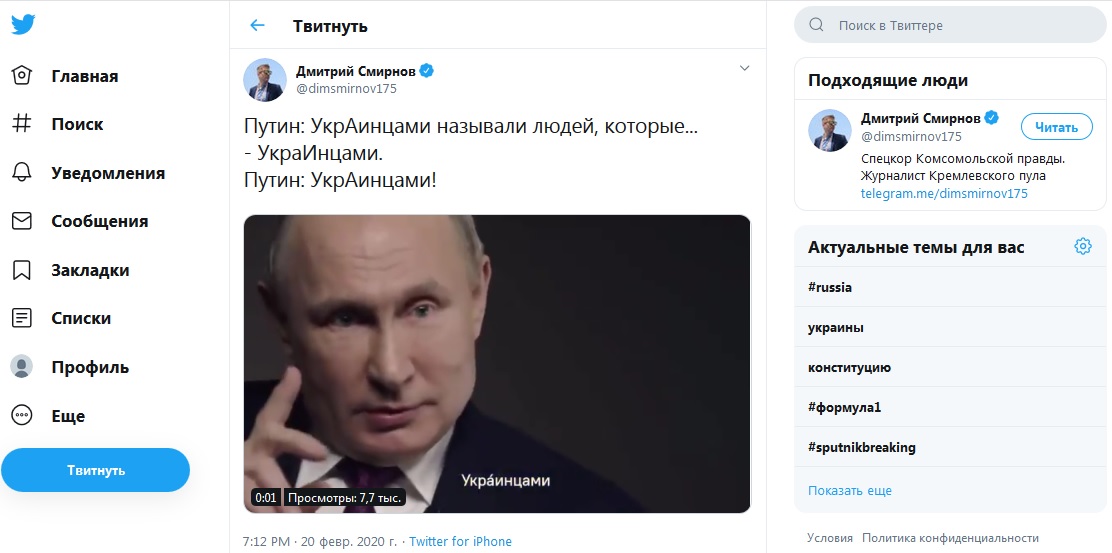Open Закладки via the bookmark icon
The image size is (1112, 553).
pos(22,270)
